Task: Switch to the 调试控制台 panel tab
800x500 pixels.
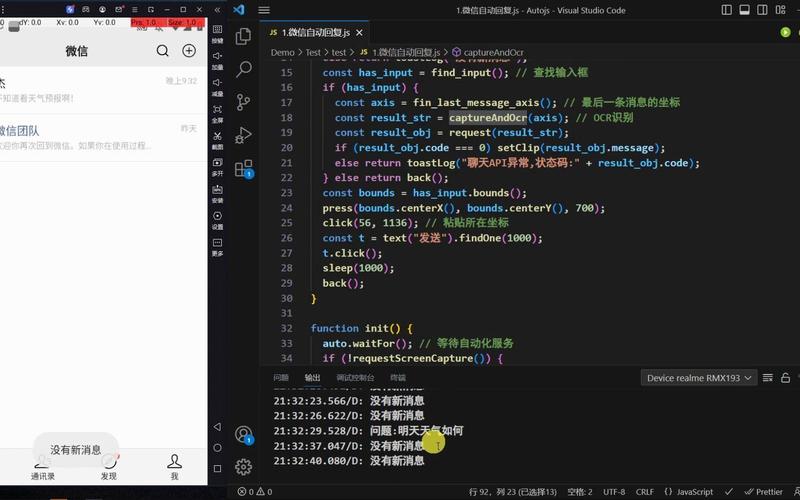Action: click(355, 378)
